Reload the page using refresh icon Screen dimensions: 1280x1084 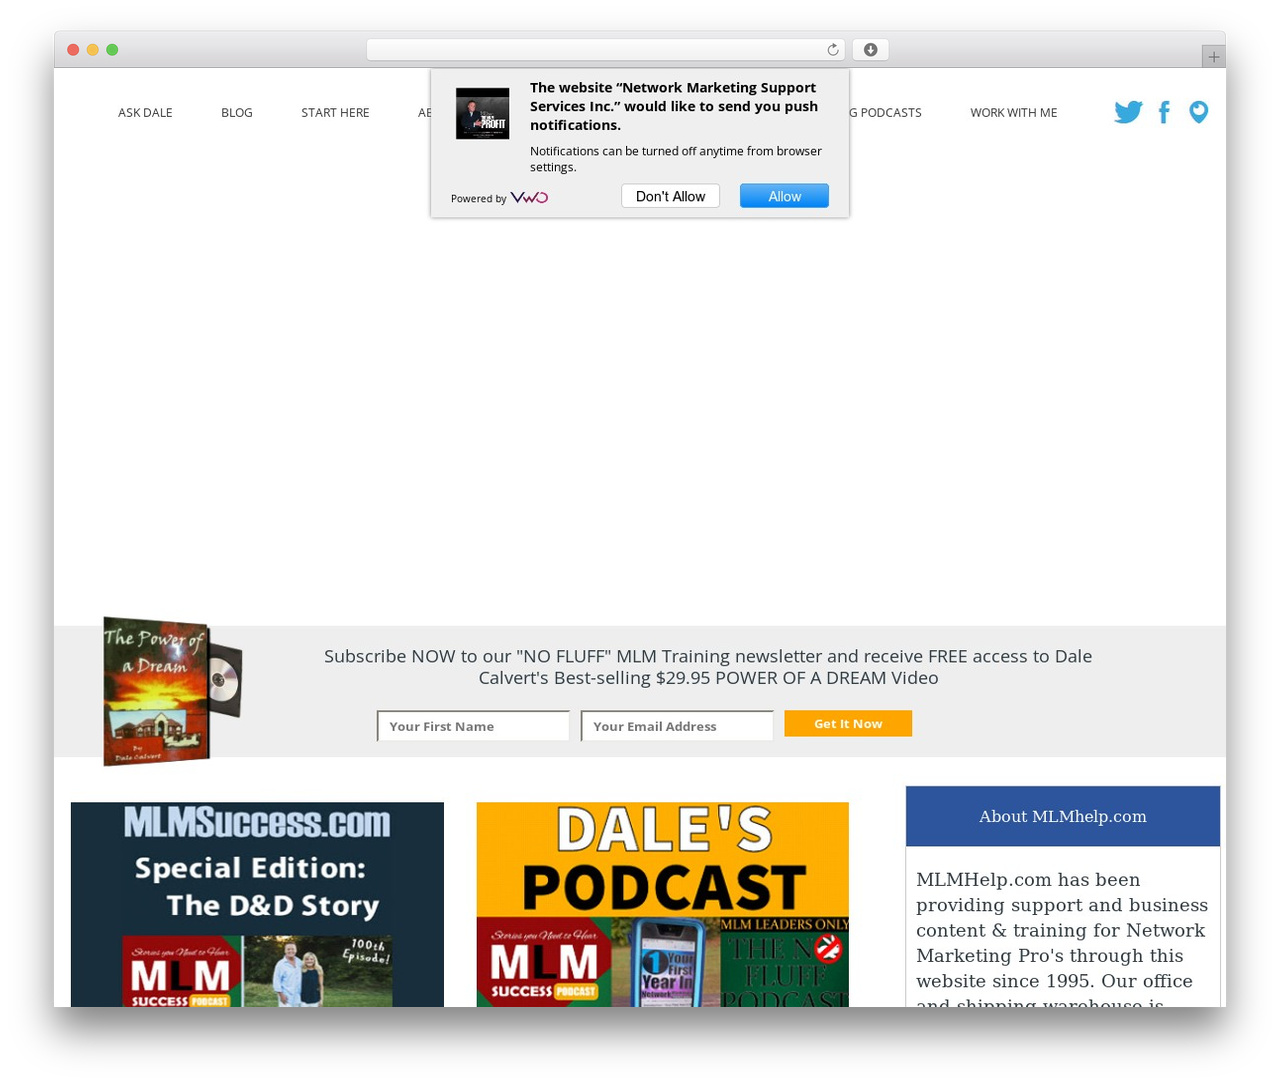833,50
